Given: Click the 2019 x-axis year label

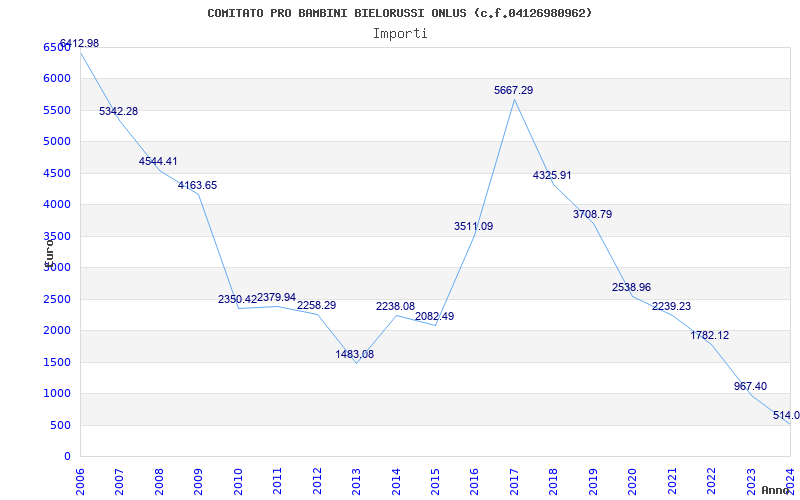Looking at the screenshot, I should (x=593, y=481).
